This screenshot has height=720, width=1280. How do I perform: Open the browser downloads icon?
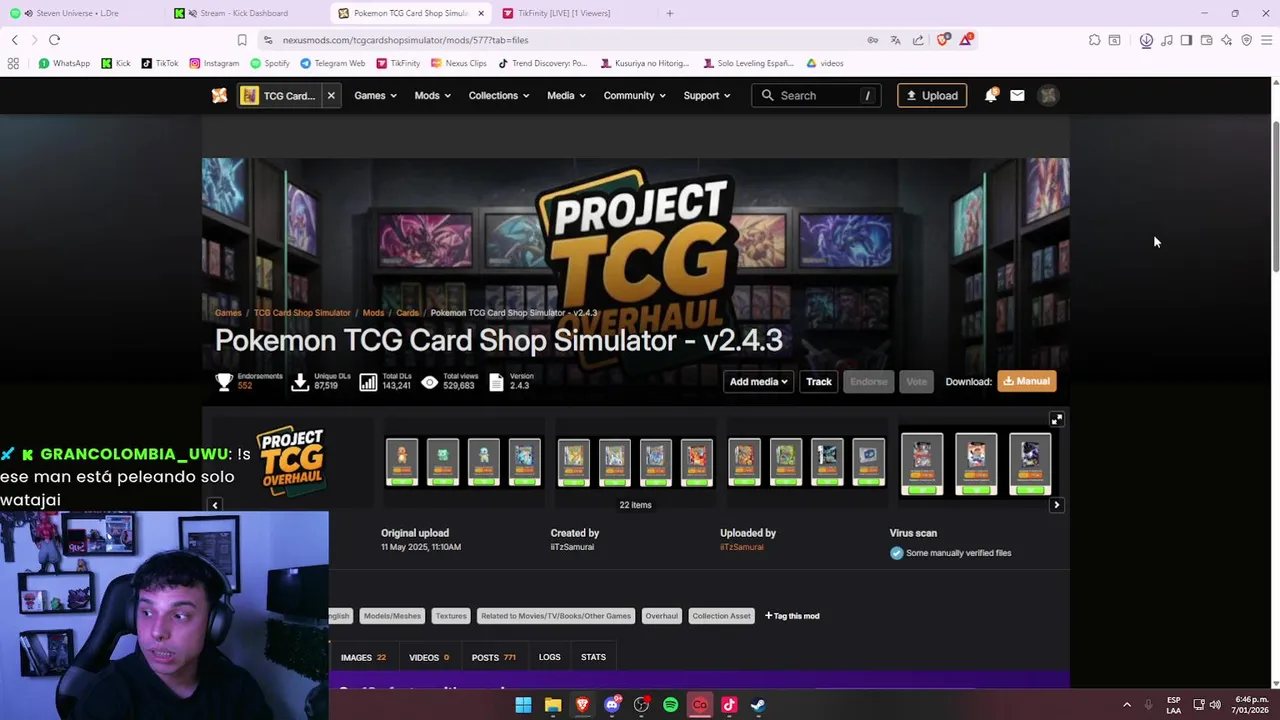coord(1146,40)
